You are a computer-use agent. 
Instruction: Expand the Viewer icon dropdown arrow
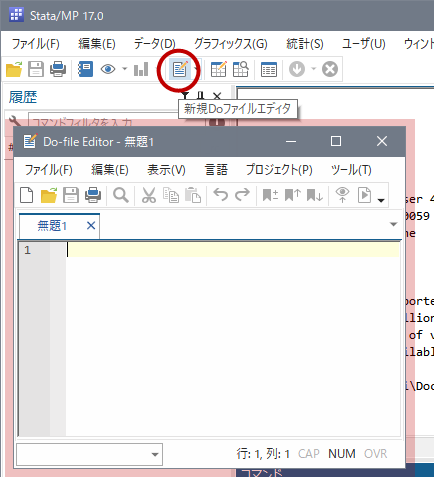tap(125, 69)
